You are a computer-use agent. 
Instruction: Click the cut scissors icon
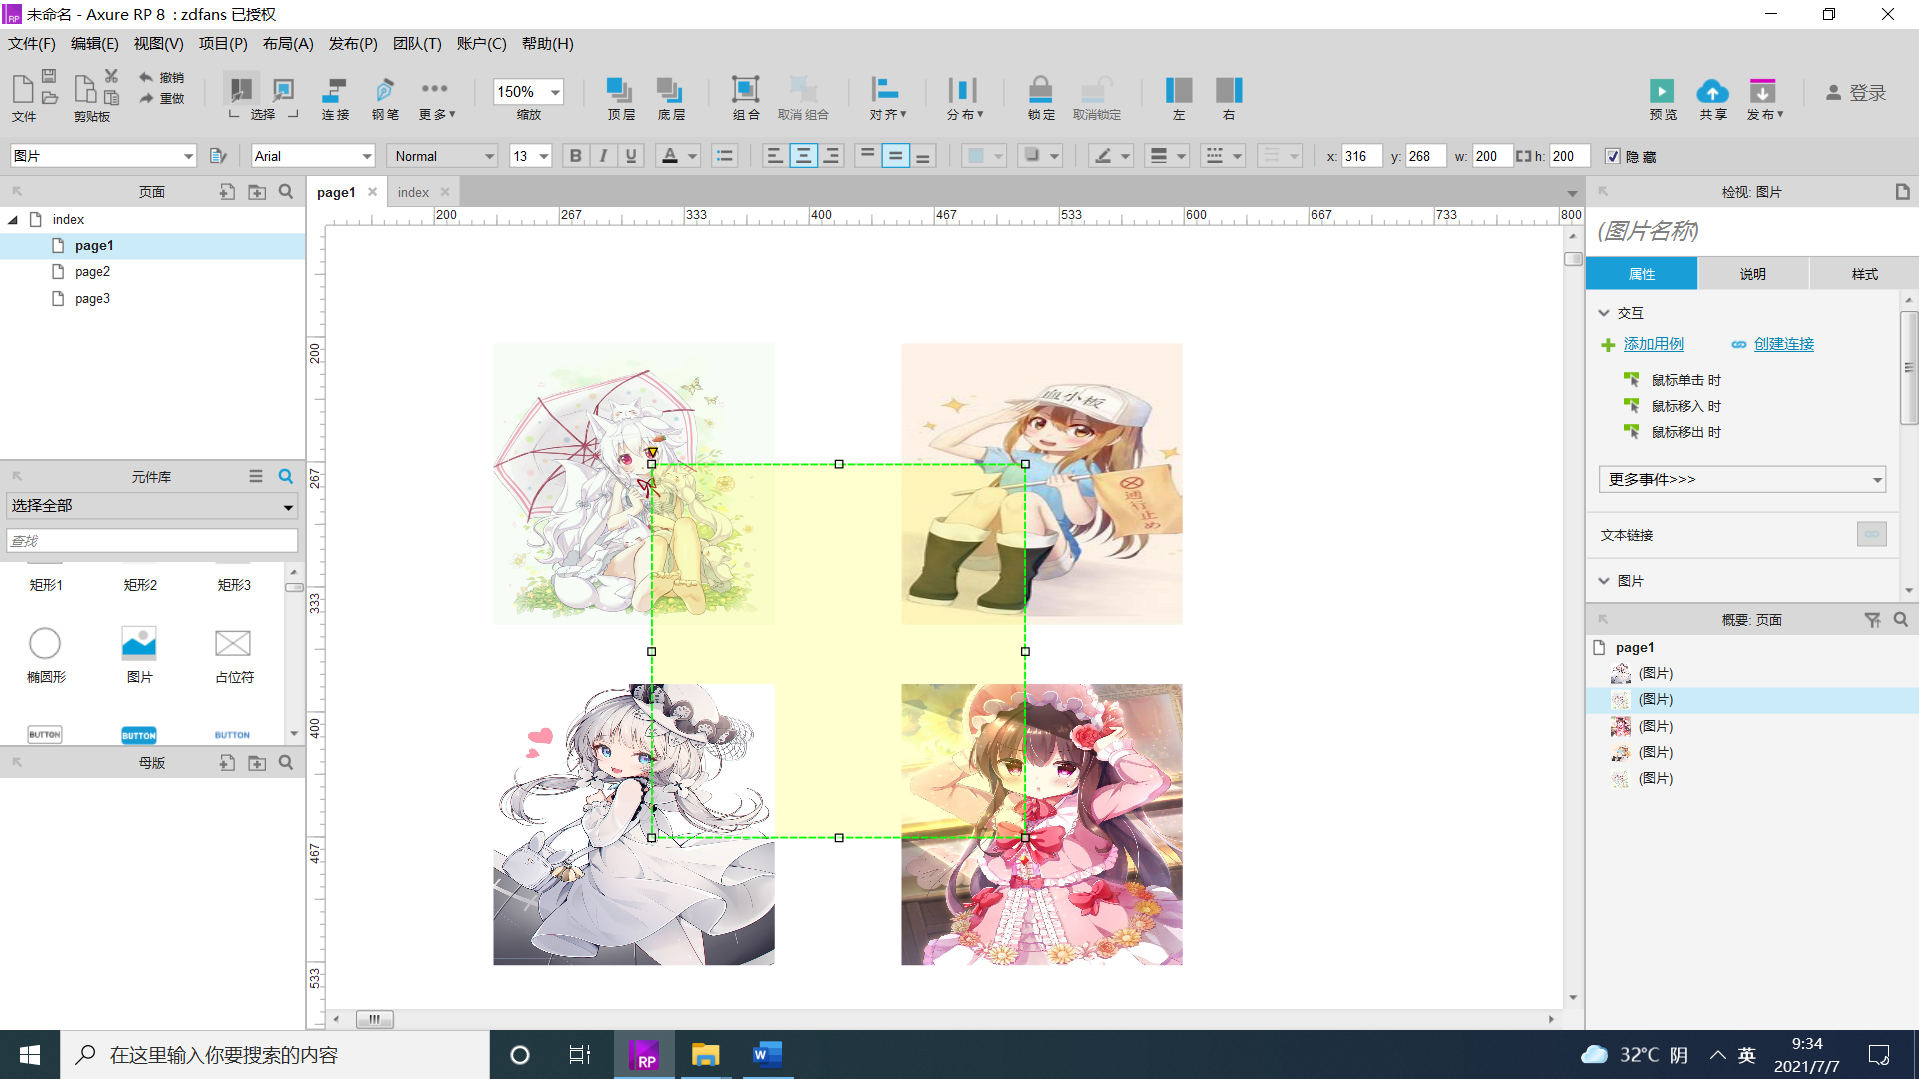point(111,76)
